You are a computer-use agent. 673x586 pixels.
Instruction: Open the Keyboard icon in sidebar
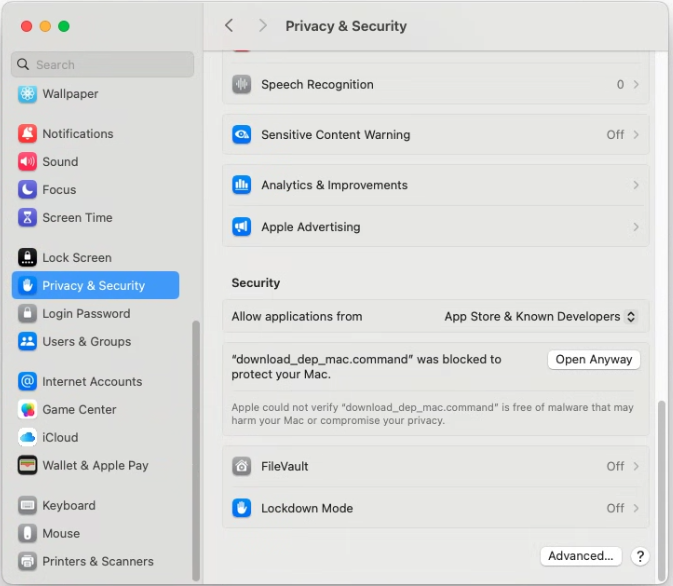pyautogui.click(x=27, y=505)
